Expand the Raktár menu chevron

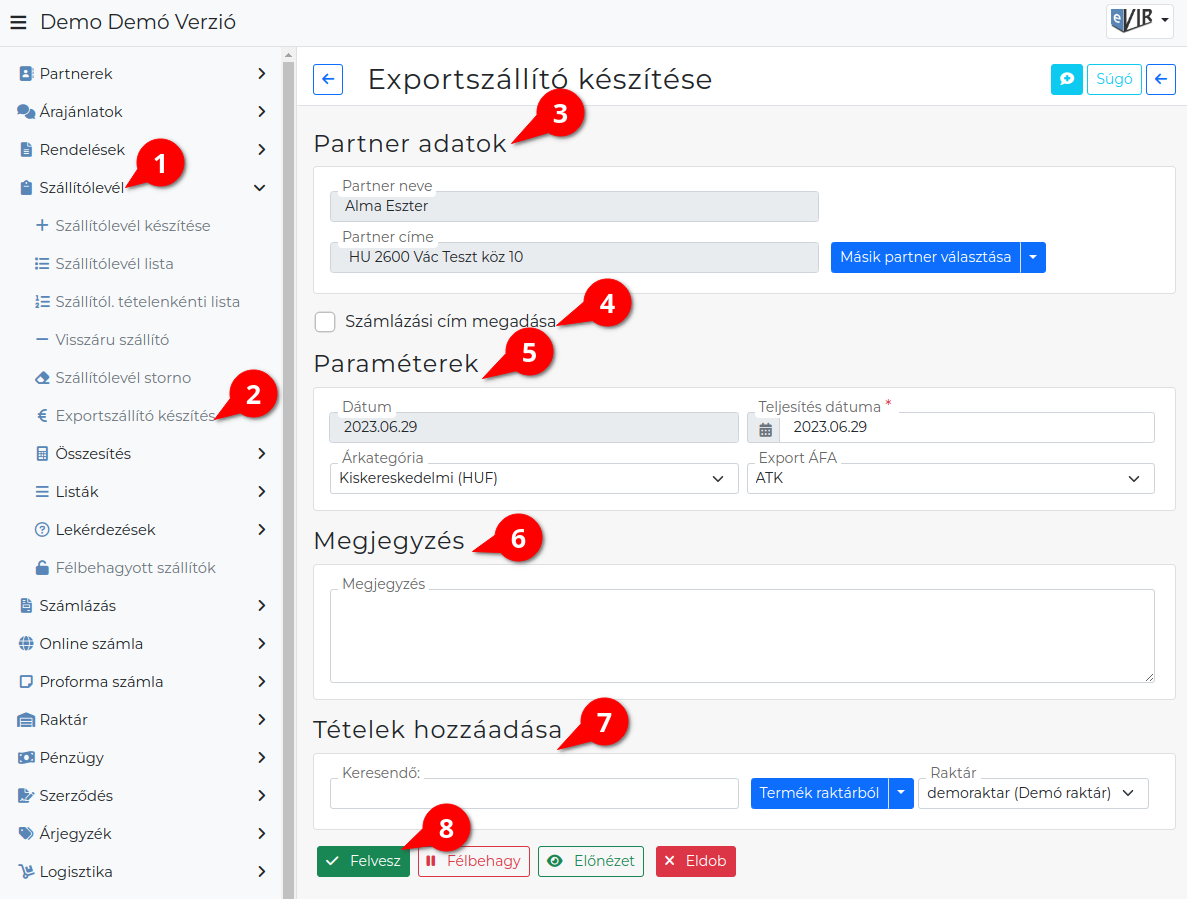261,720
